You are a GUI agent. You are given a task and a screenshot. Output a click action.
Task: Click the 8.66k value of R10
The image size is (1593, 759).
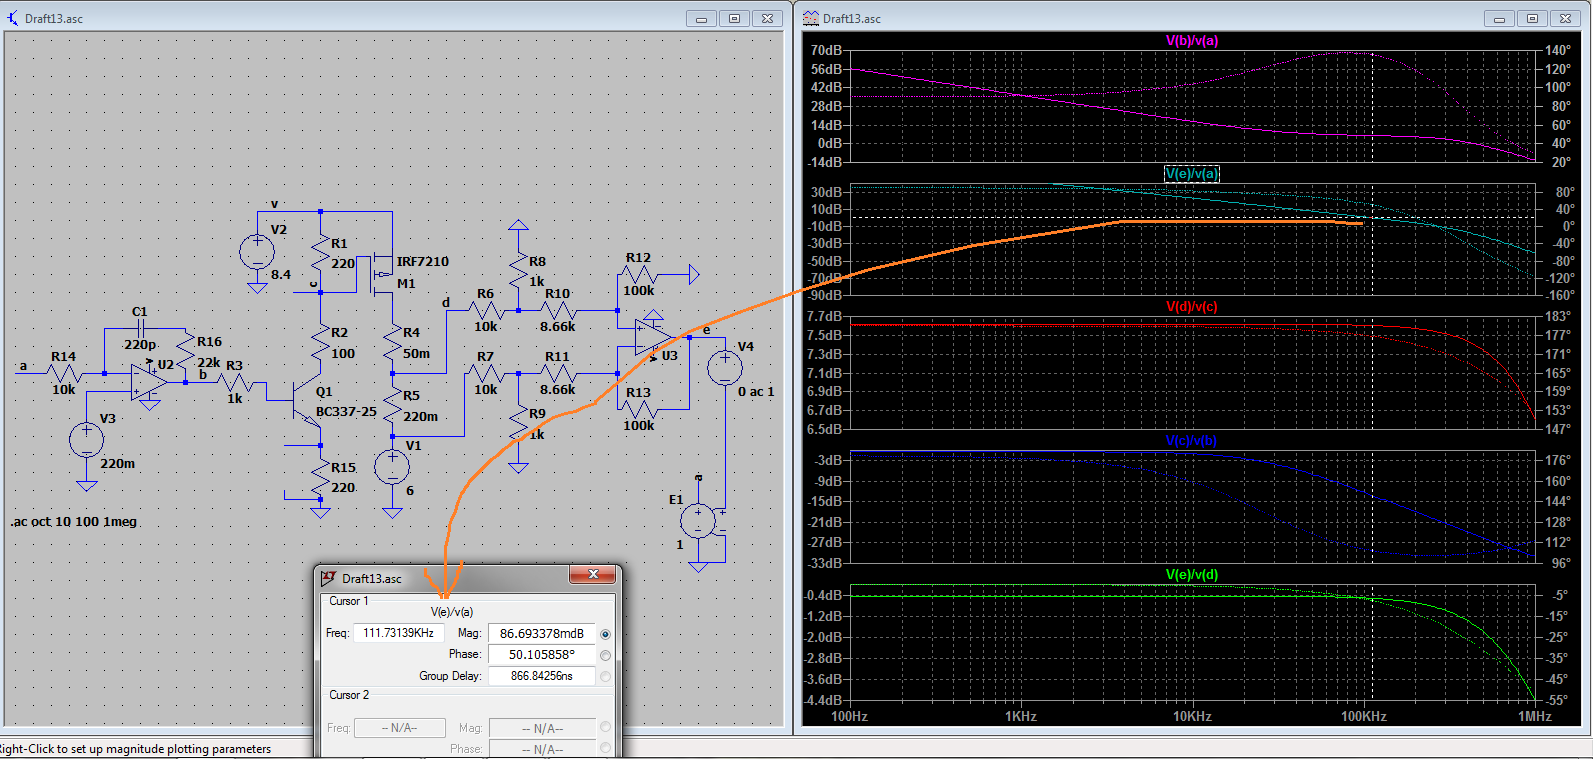[x=558, y=327]
